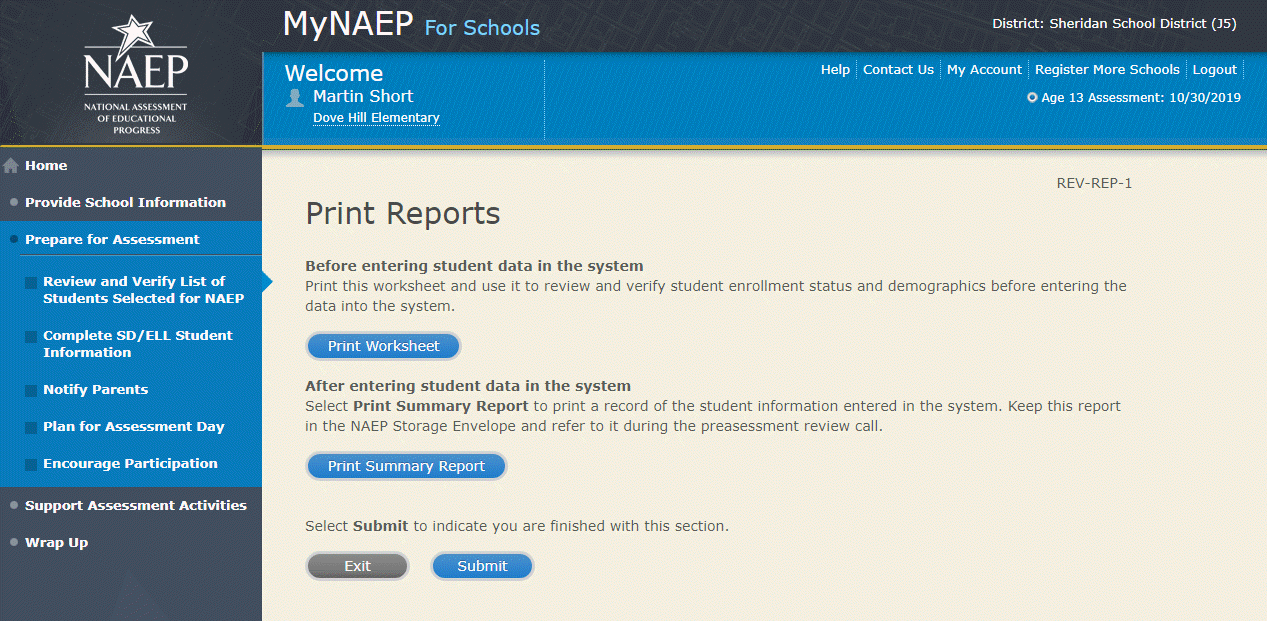1267x621 pixels.
Task: Open the Dove Hill Elementary link
Action: pos(376,118)
